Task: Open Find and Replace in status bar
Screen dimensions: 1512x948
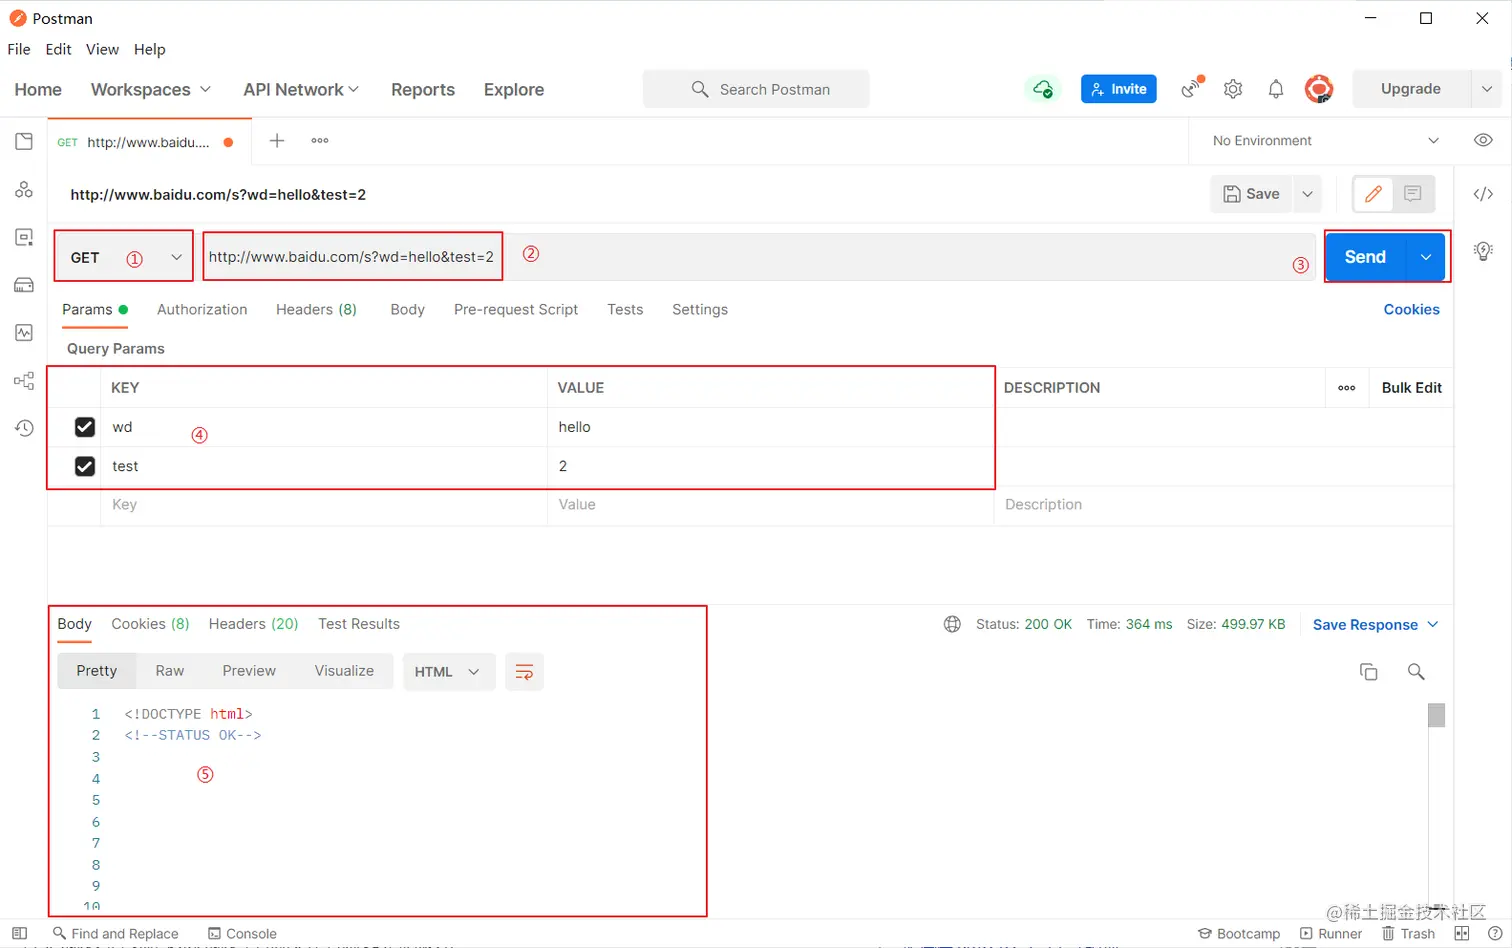Action: tap(116, 933)
